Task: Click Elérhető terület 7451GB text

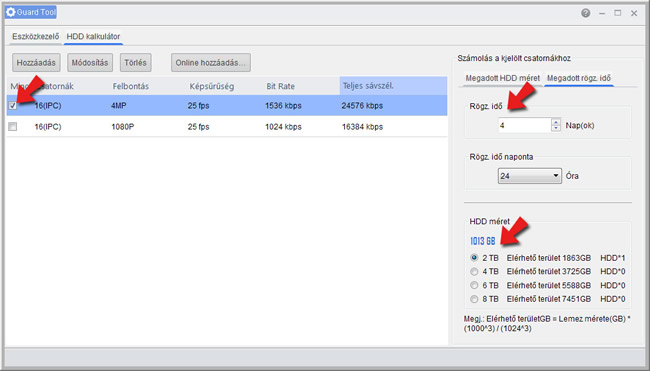Action: 548,299
